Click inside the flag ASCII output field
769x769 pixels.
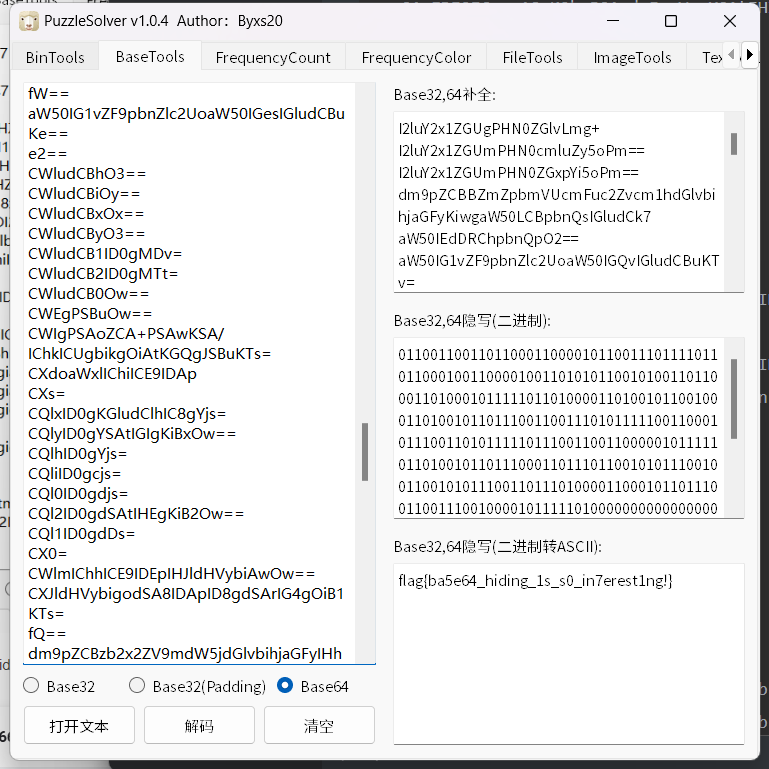tap(568, 650)
